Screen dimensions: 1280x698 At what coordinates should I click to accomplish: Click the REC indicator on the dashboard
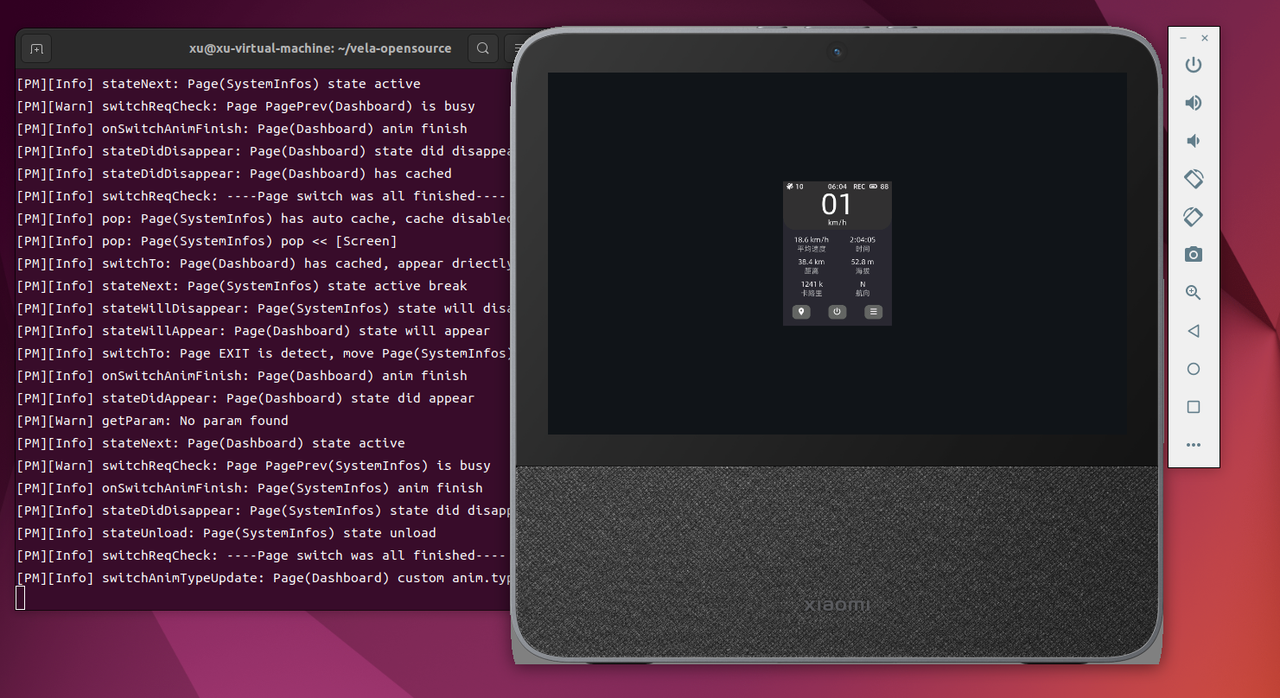[859, 186]
